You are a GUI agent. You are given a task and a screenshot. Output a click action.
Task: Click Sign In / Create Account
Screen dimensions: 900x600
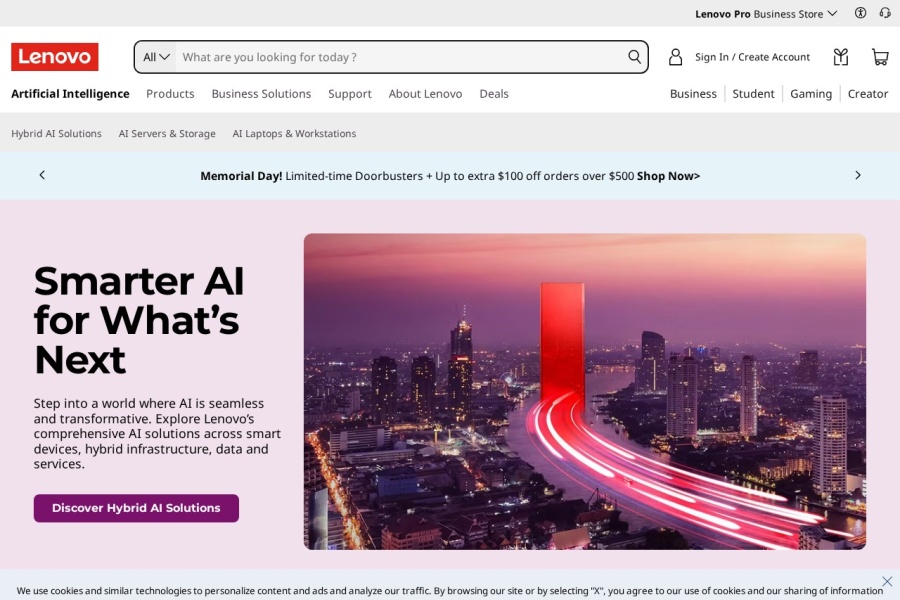(752, 57)
